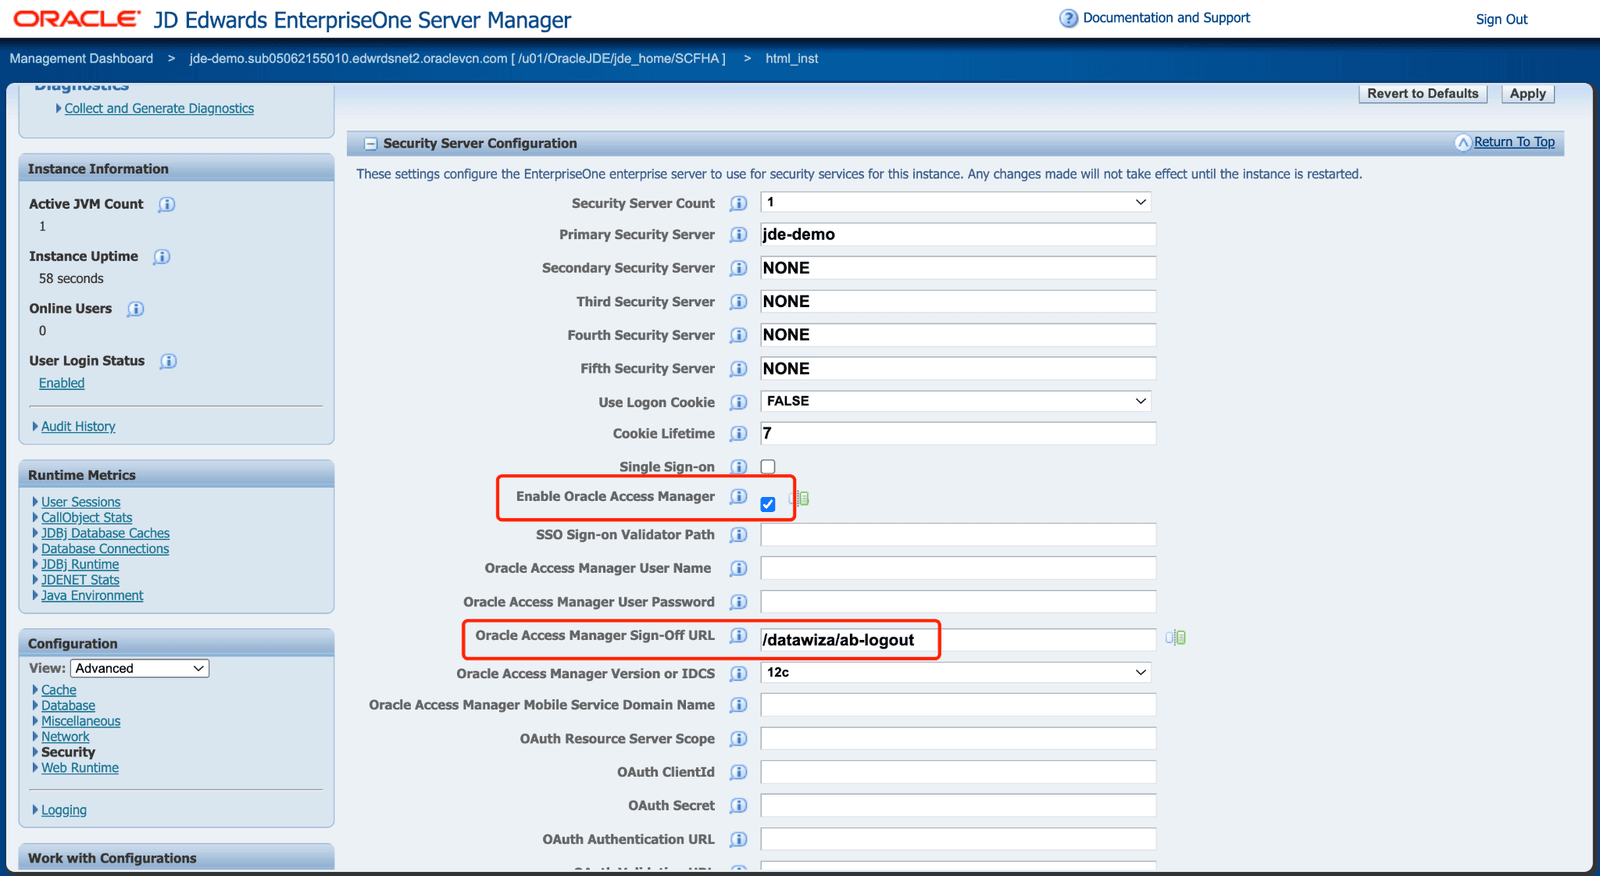Open the Use Logon Cookie dropdown
Screen dimensions: 1600x876
click(955, 401)
